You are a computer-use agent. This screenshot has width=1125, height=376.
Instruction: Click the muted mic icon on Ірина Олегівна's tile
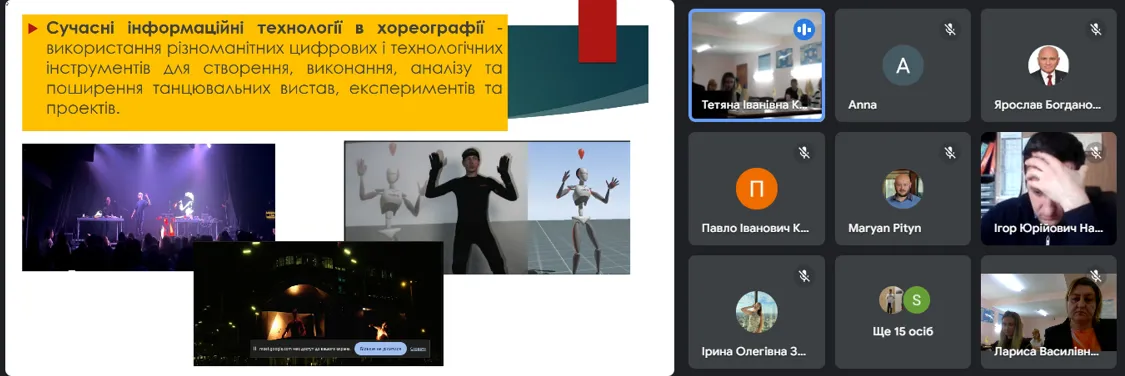tap(804, 276)
